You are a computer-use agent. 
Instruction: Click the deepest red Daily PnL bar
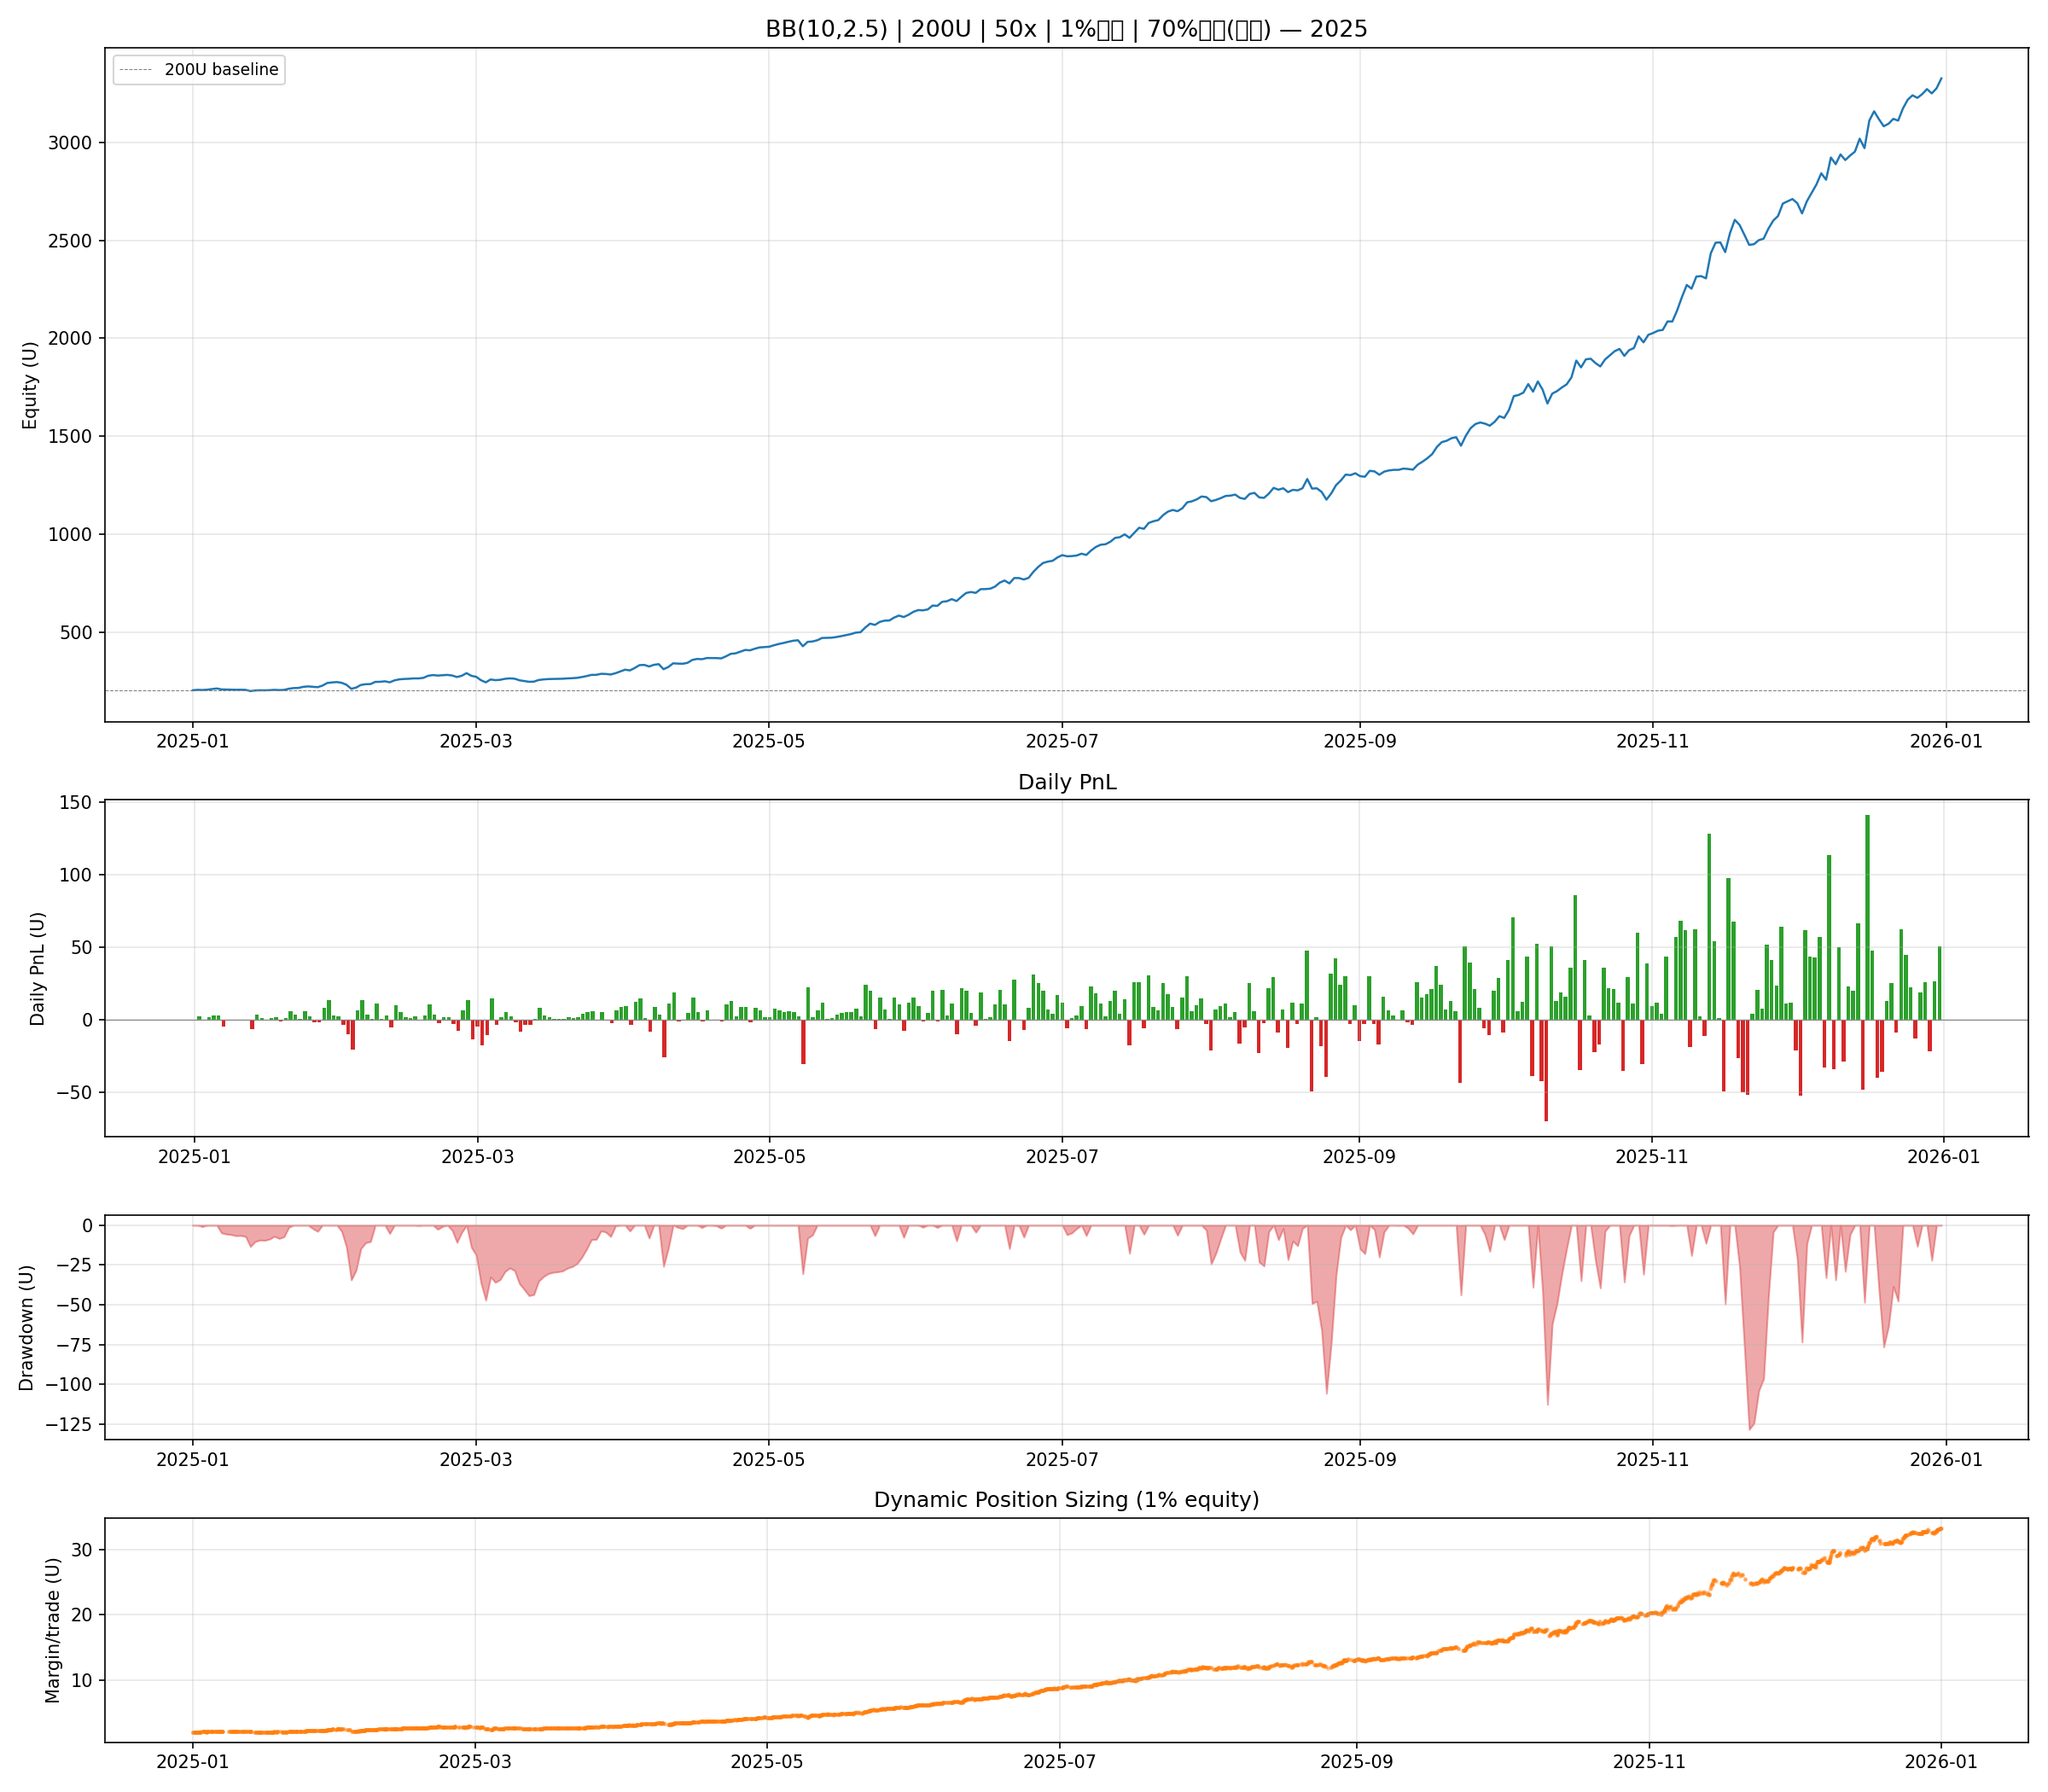pos(1546,1070)
